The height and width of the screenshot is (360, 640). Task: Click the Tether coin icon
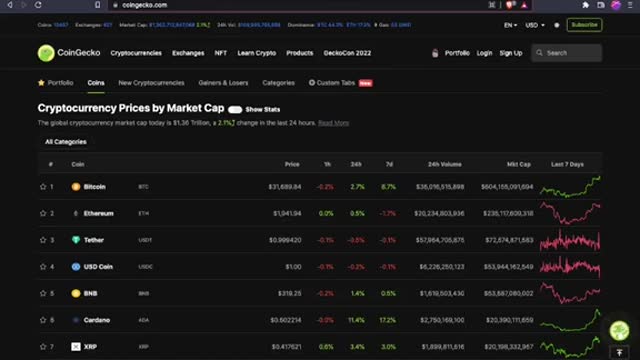click(x=76, y=240)
